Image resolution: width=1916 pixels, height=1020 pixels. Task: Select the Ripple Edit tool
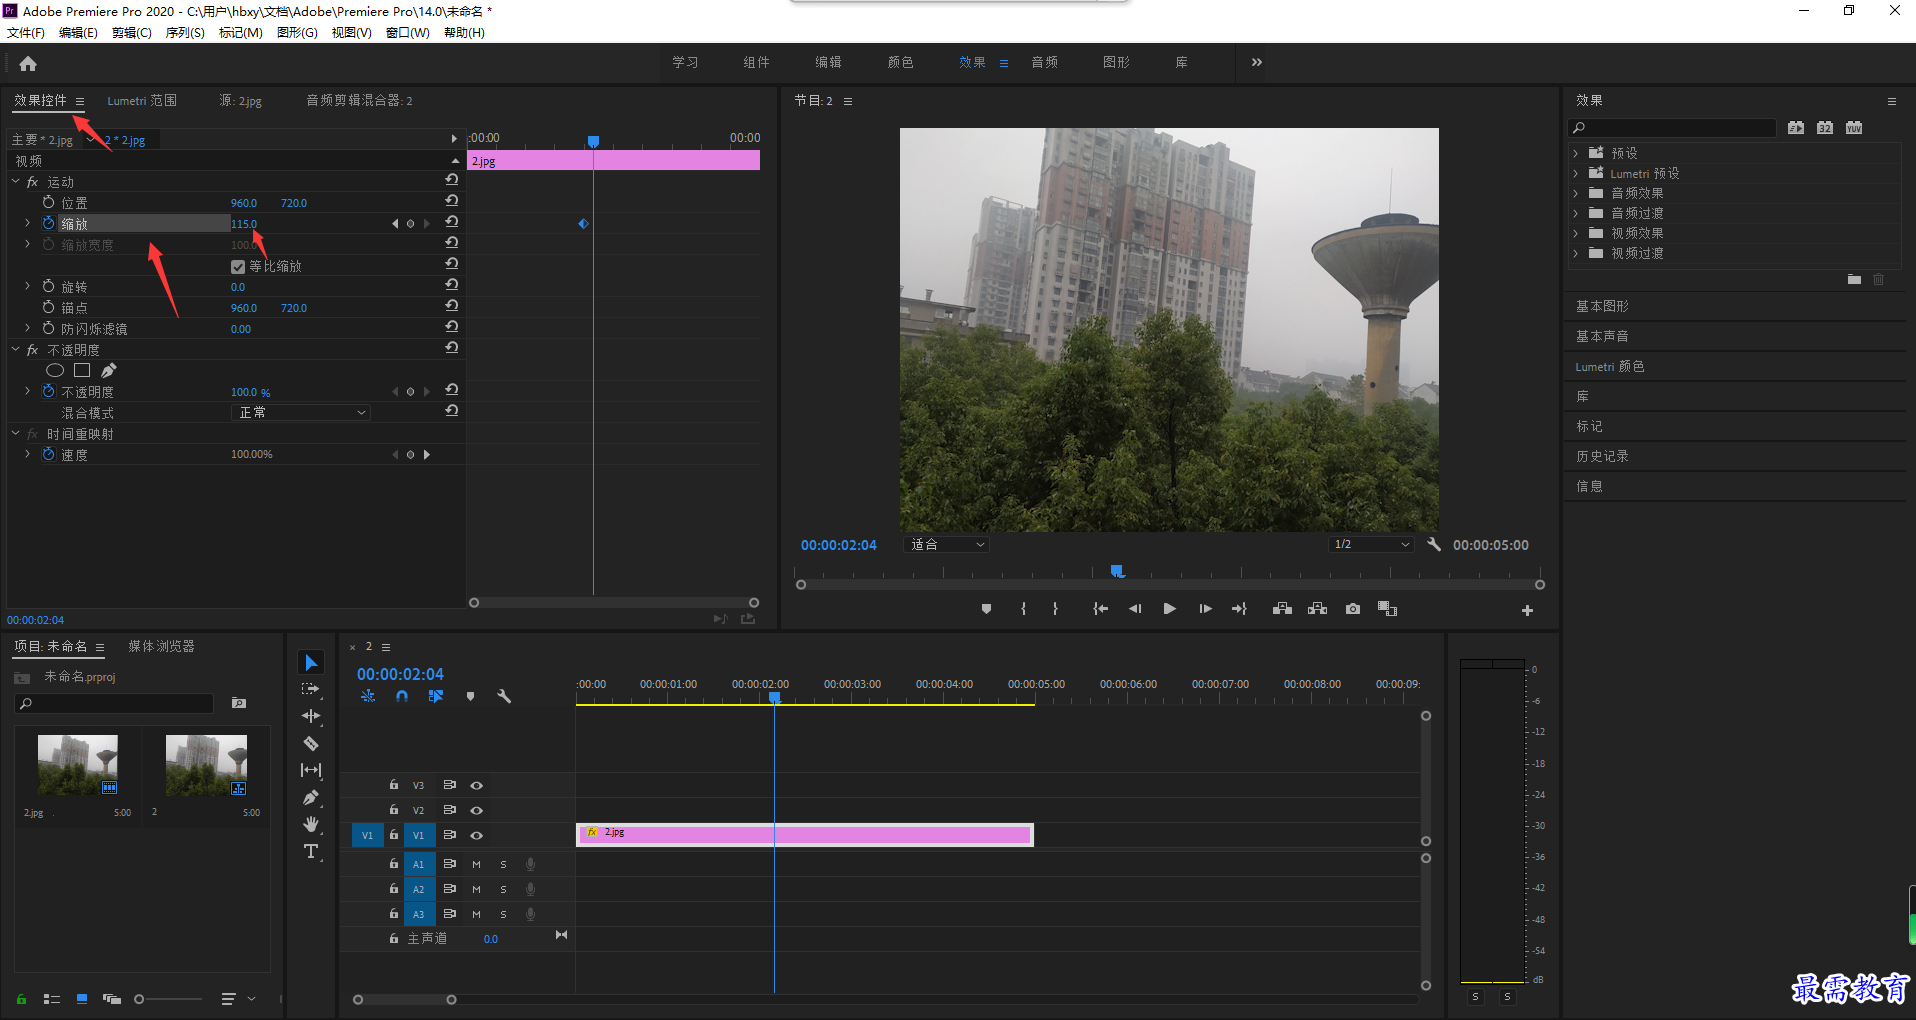coord(311,716)
